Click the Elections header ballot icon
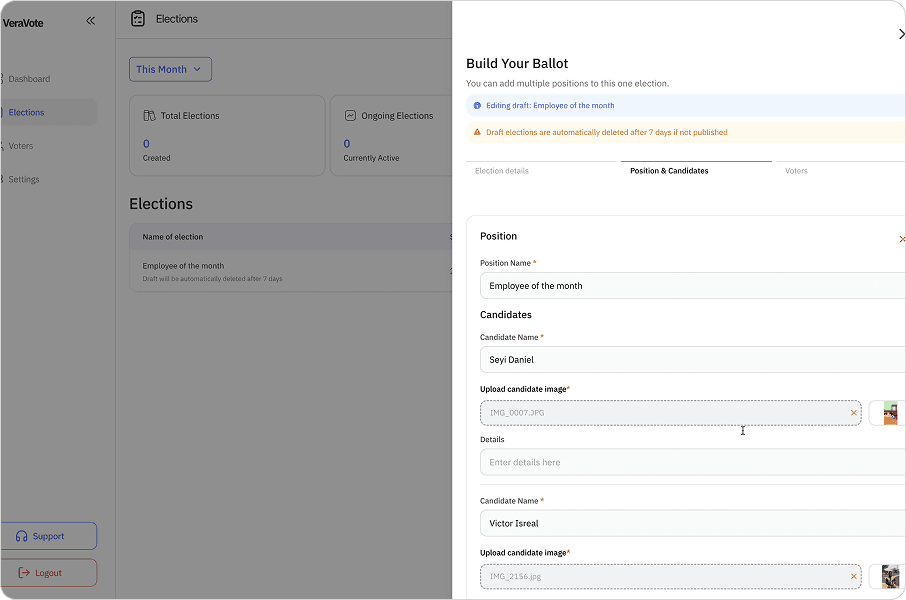The height and width of the screenshot is (600, 906). pyautogui.click(x=138, y=19)
